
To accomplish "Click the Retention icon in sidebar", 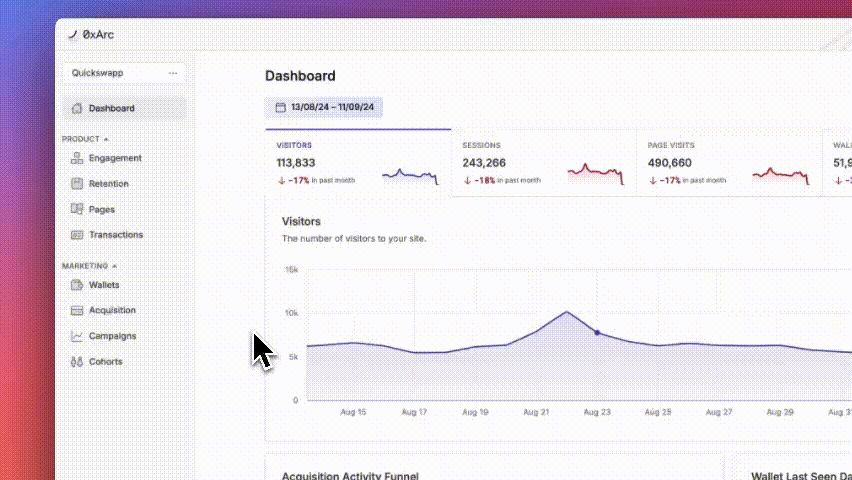I will click(77, 184).
